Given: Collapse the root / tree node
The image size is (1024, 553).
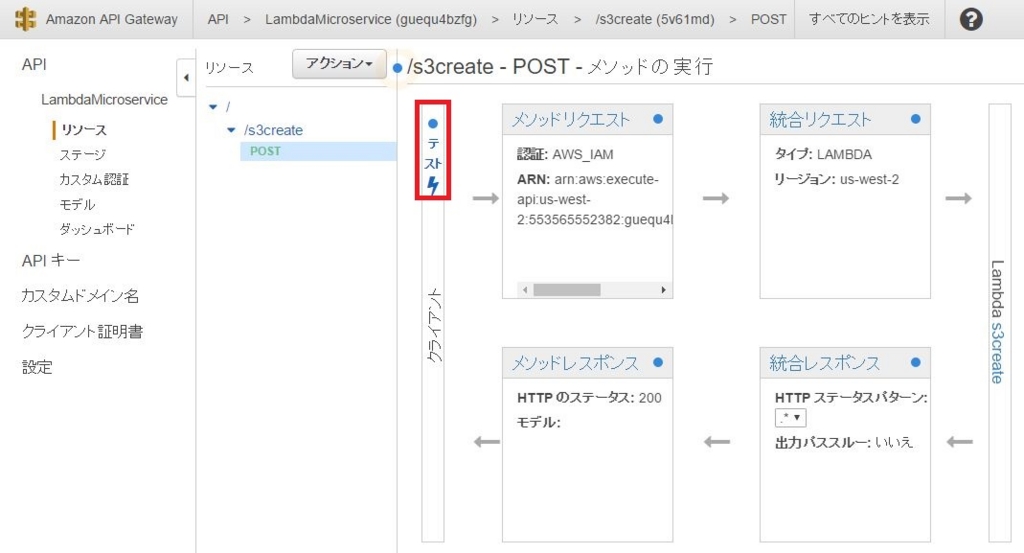Looking at the screenshot, I should tap(213, 106).
